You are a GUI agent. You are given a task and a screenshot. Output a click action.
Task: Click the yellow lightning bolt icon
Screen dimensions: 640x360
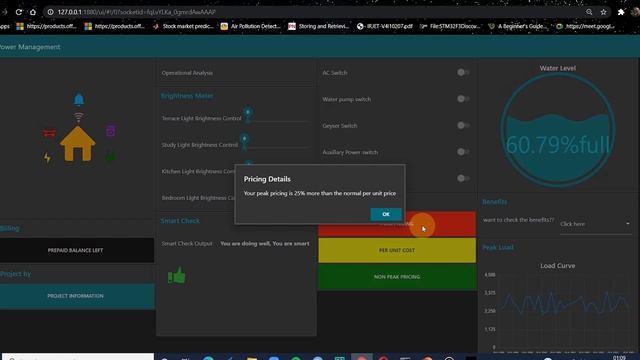point(47,158)
